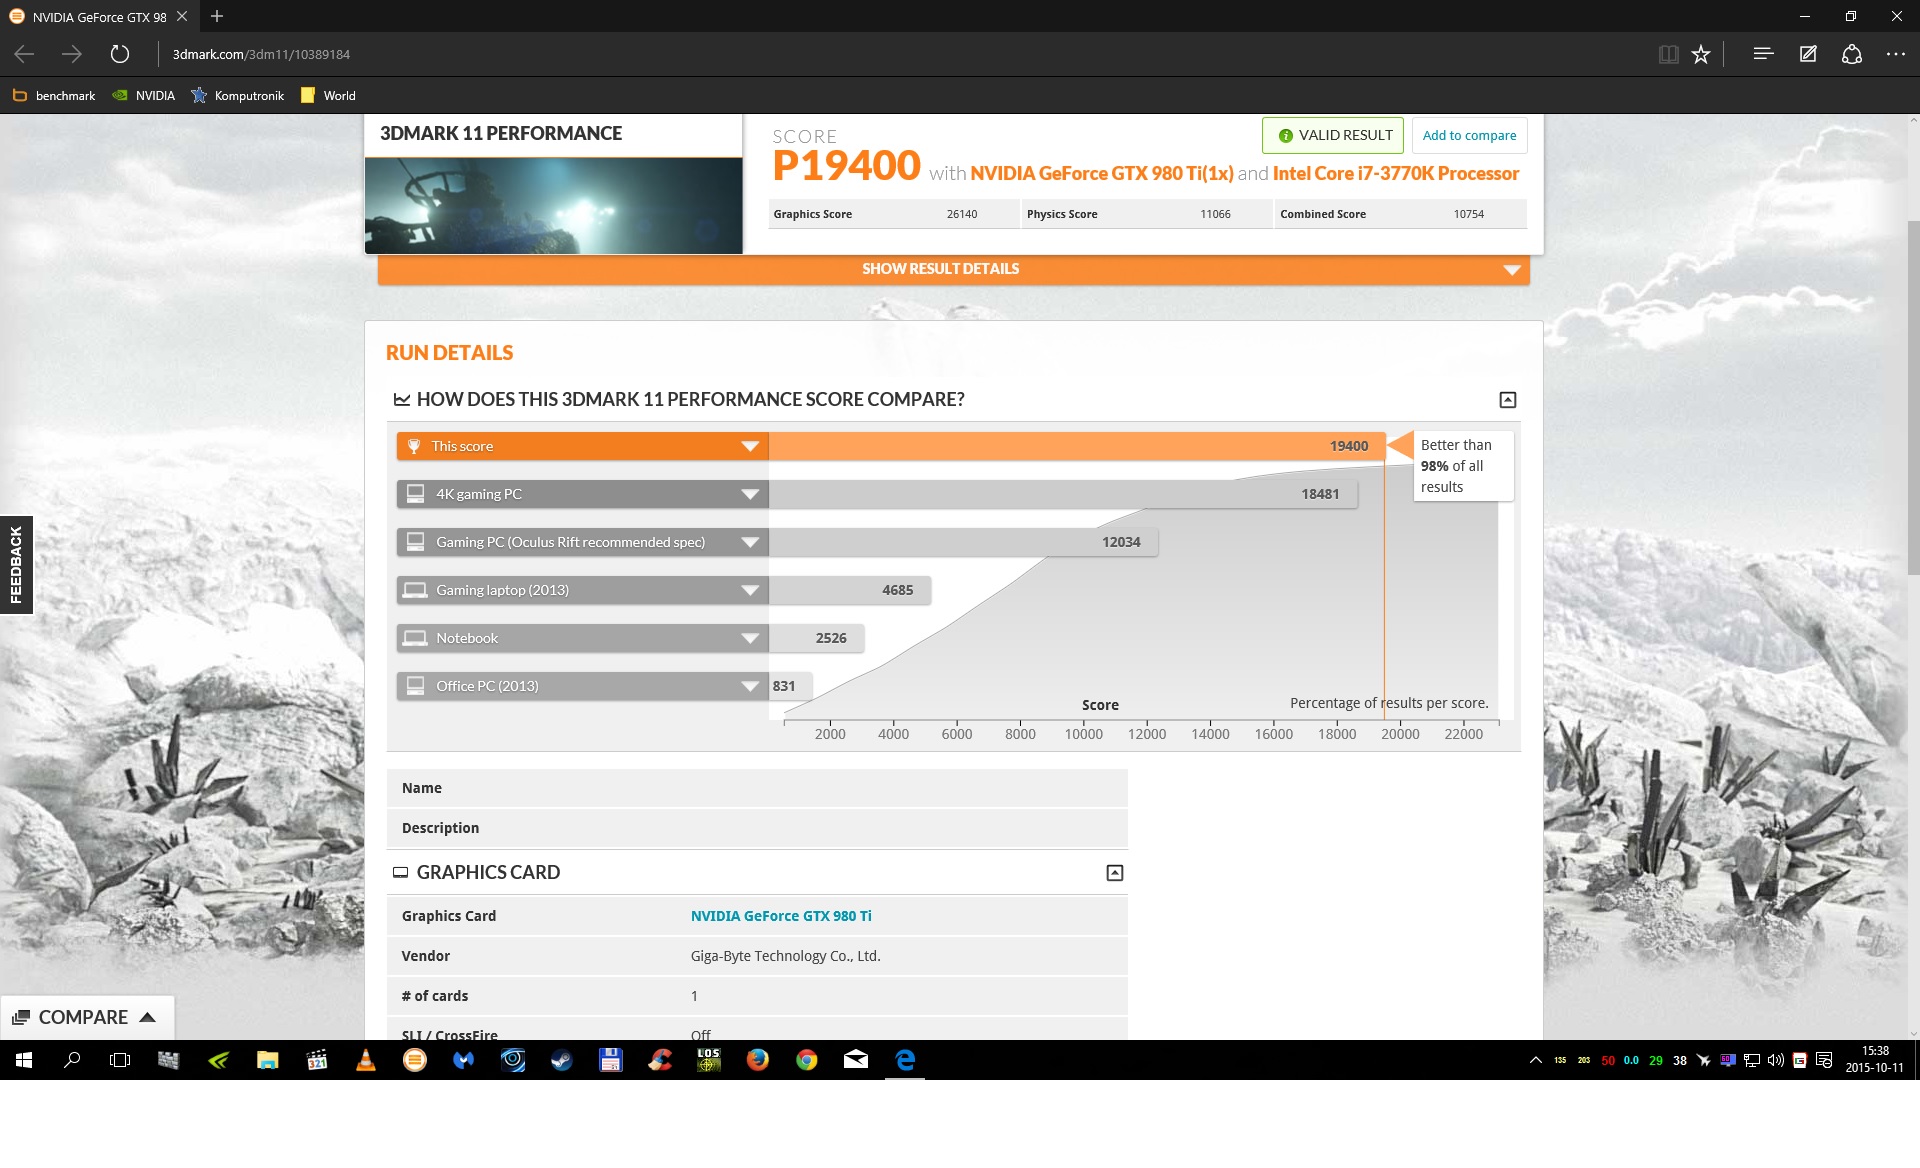
Task: Expand SHOW RESULT DETAILS bar
Action: [954, 269]
